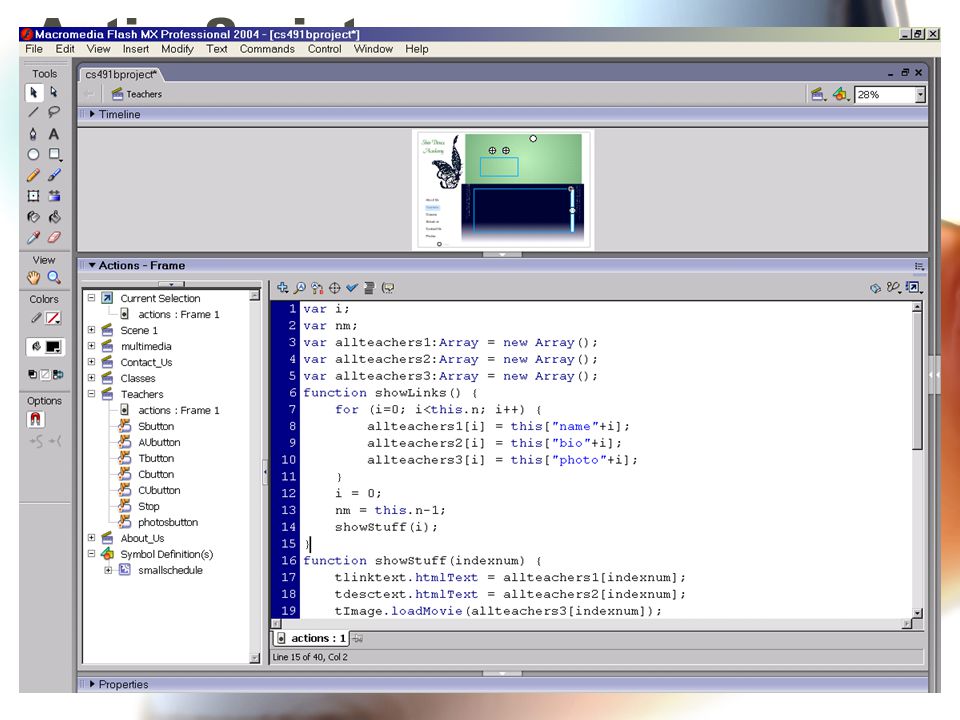Select the 'actions : 1' script tab
This screenshot has width=960, height=720.
point(311,639)
